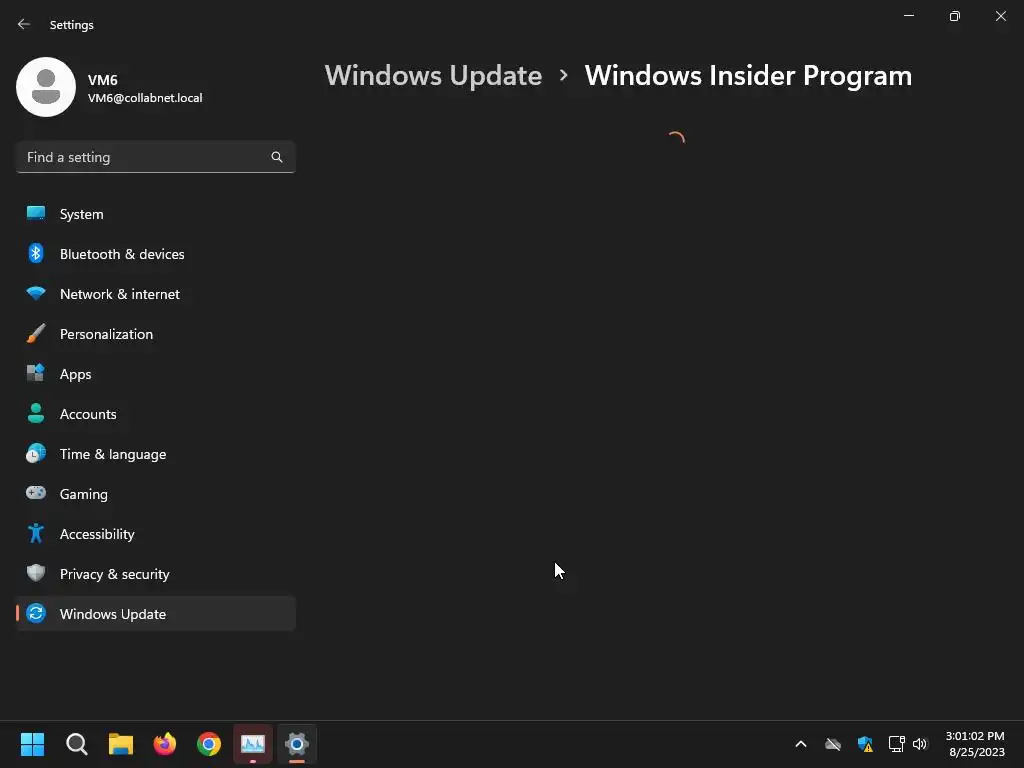This screenshot has width=1024, height=768.
Task: Click Windows Update breadcrumb link
Action: pyautogui.click(x=434, y=76)
